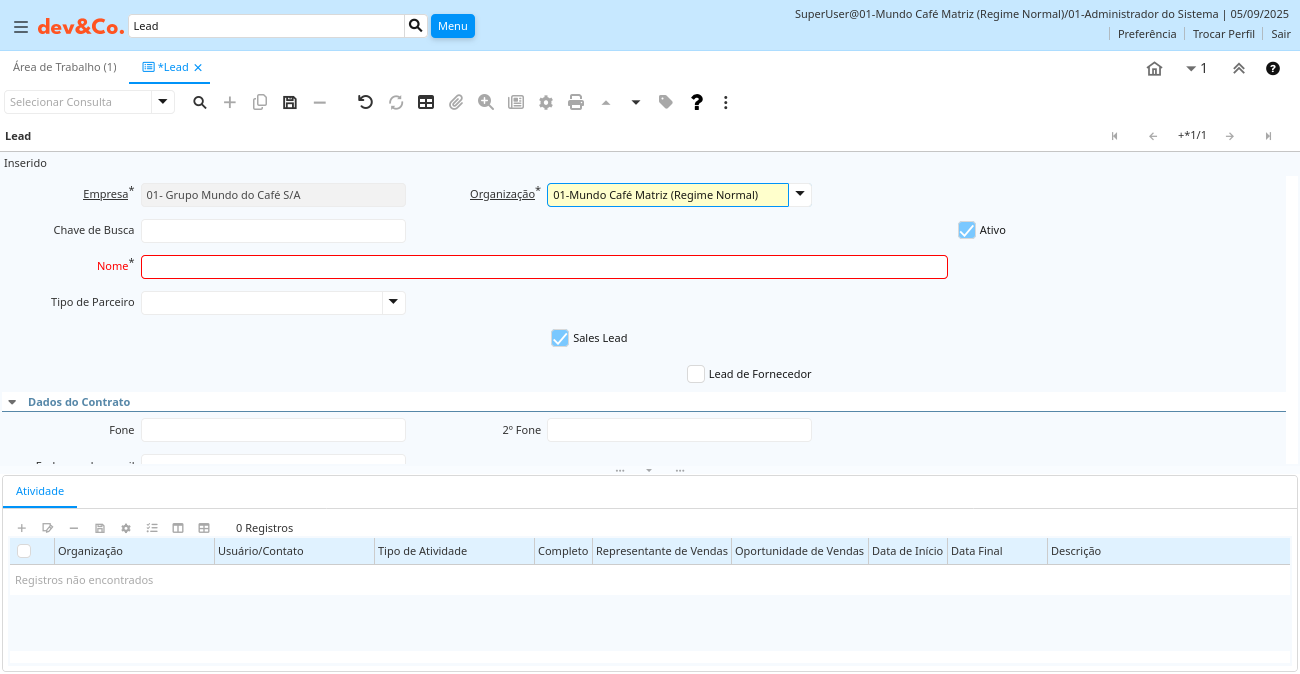Select the Atividade tab
The image size is (1300, 674).
pos(40,491)
